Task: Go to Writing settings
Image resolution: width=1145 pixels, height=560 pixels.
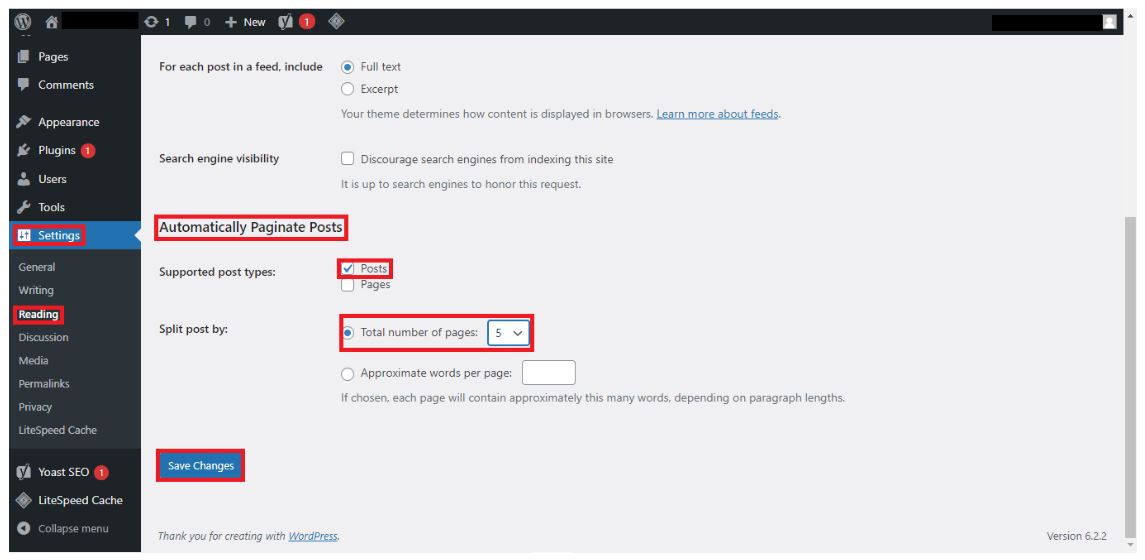Action: (x=37, y=291)
